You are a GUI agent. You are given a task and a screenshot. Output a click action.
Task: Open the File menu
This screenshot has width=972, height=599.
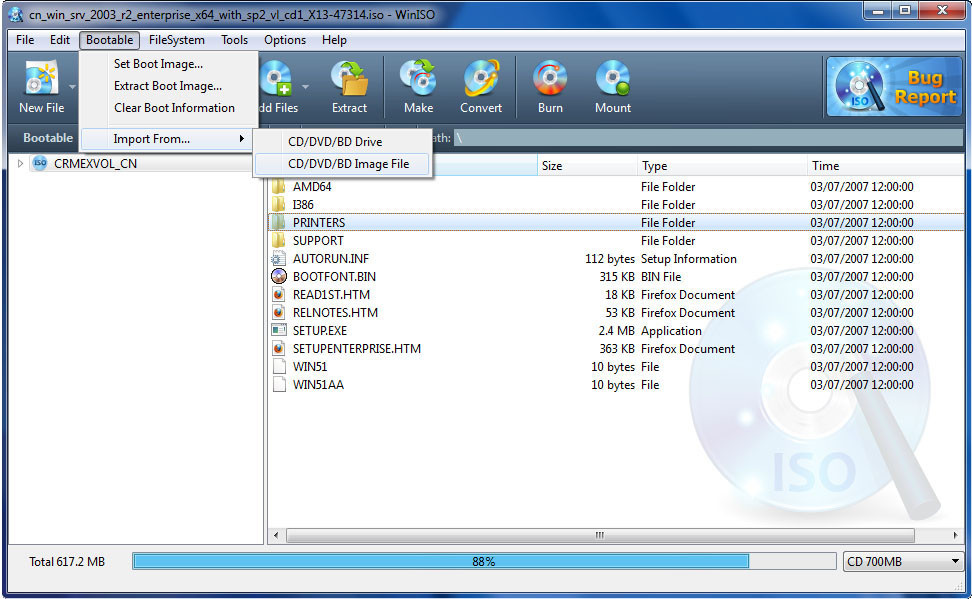tap(25, 40)
